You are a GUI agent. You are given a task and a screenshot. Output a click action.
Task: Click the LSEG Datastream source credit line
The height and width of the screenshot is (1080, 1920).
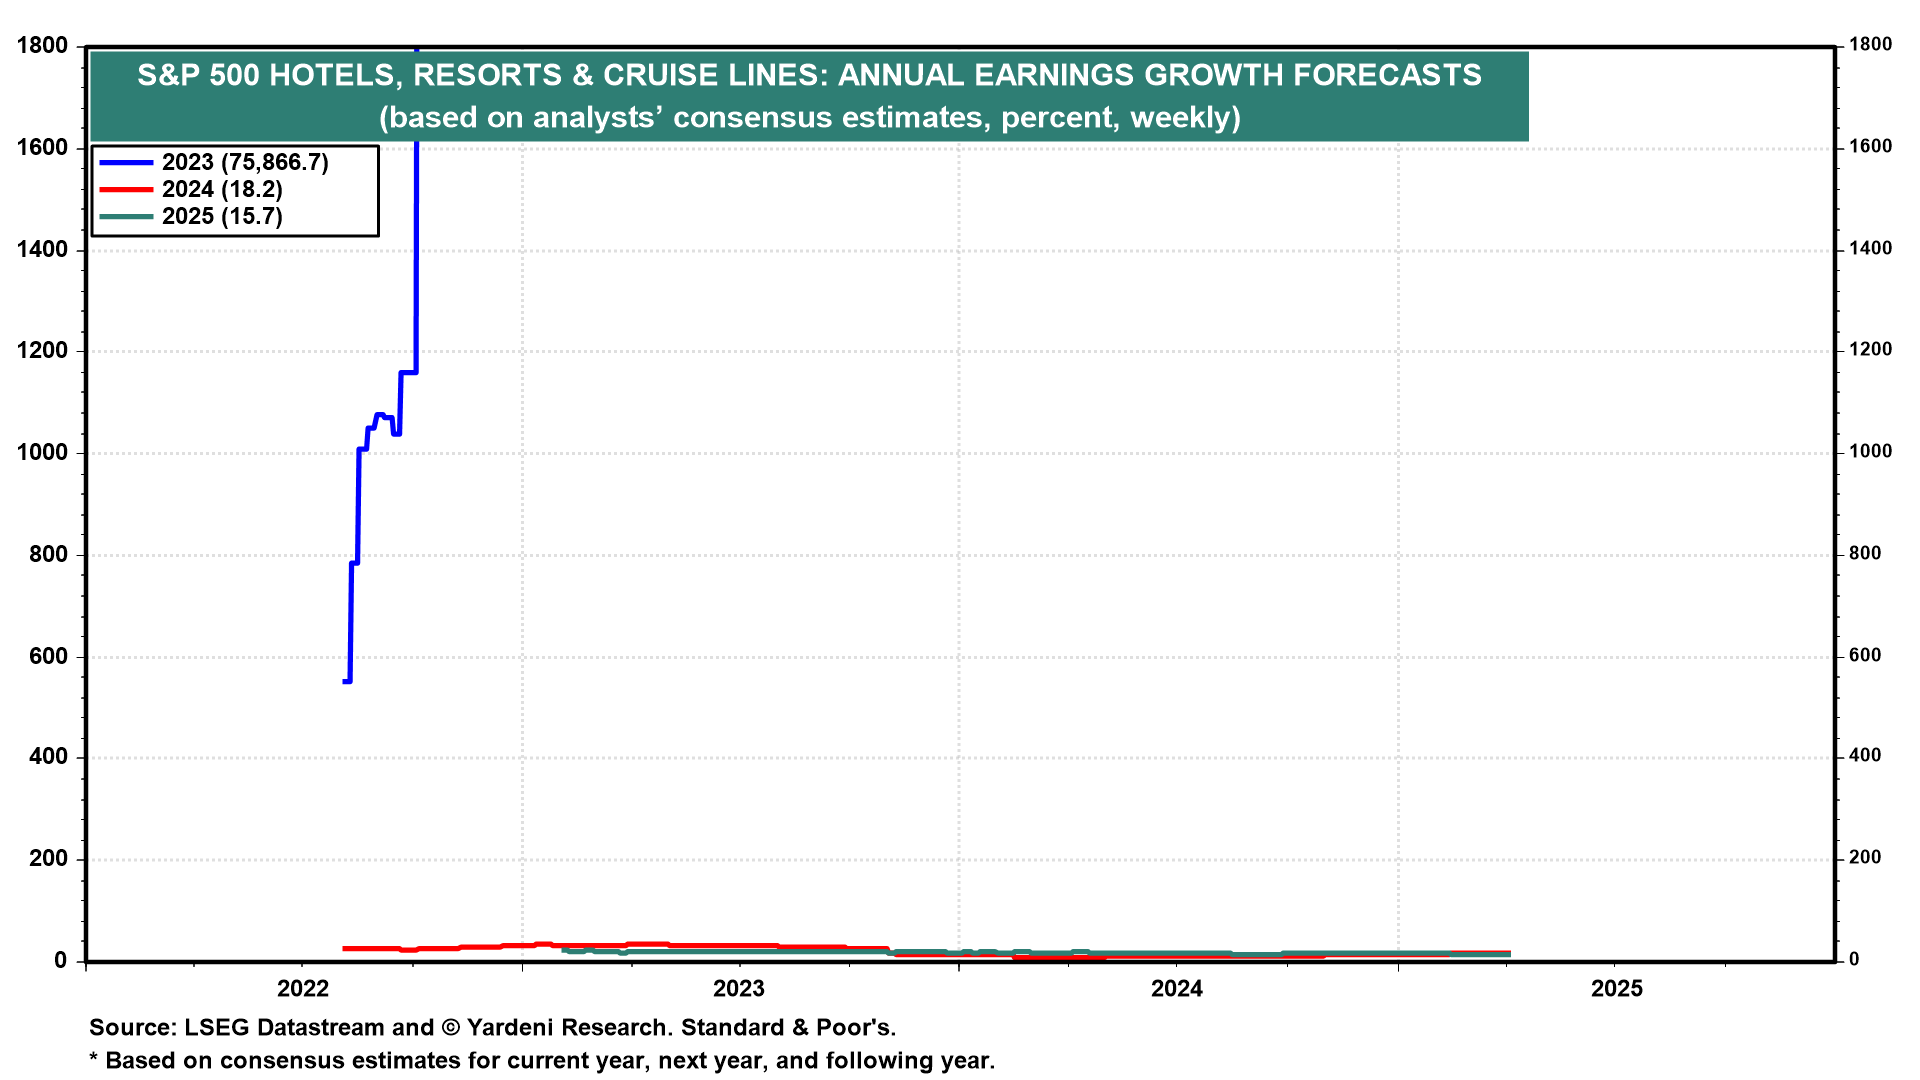[x=492, y=1027]
